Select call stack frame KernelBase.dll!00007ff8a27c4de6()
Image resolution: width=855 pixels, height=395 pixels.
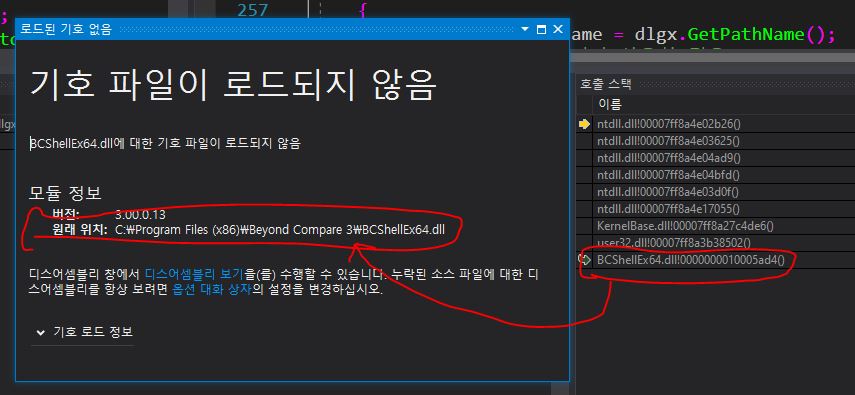point(685,225)
